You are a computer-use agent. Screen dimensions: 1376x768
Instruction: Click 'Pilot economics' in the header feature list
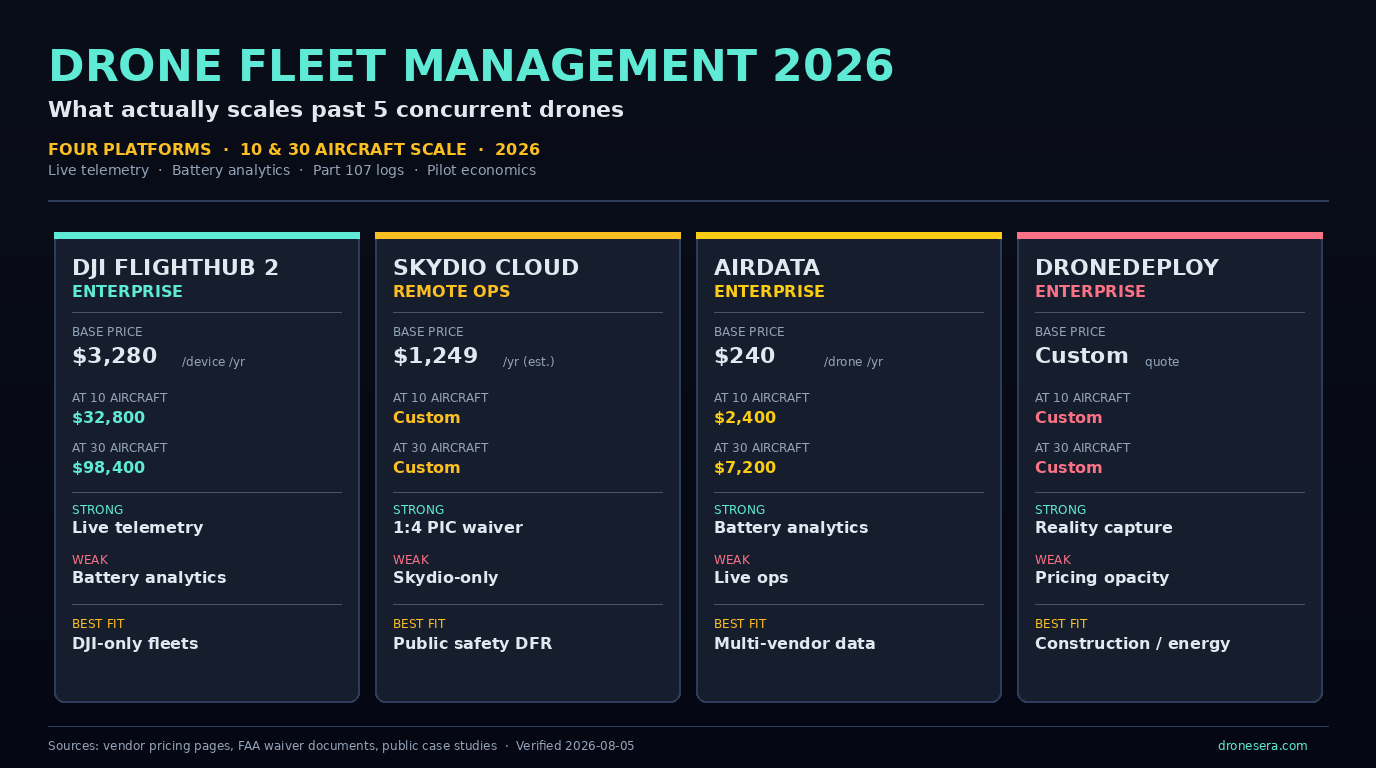pyautogui.click(x=481, y=170)
